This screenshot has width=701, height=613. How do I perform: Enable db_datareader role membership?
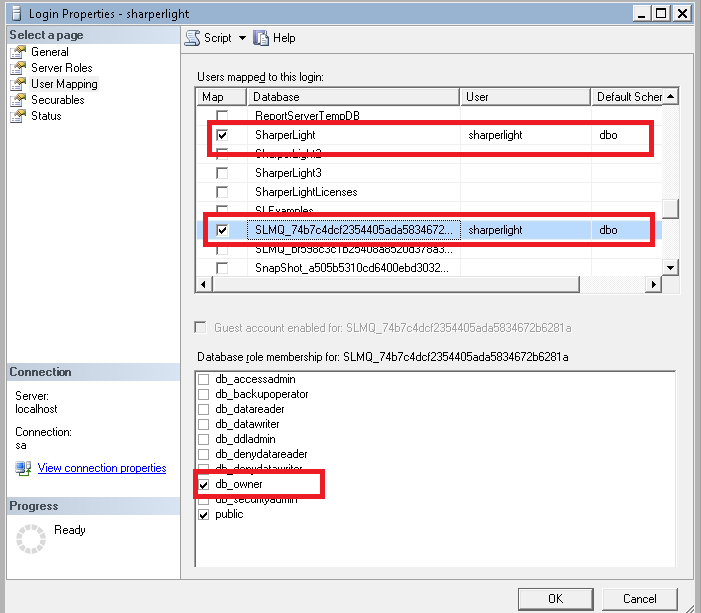[203, 409]
